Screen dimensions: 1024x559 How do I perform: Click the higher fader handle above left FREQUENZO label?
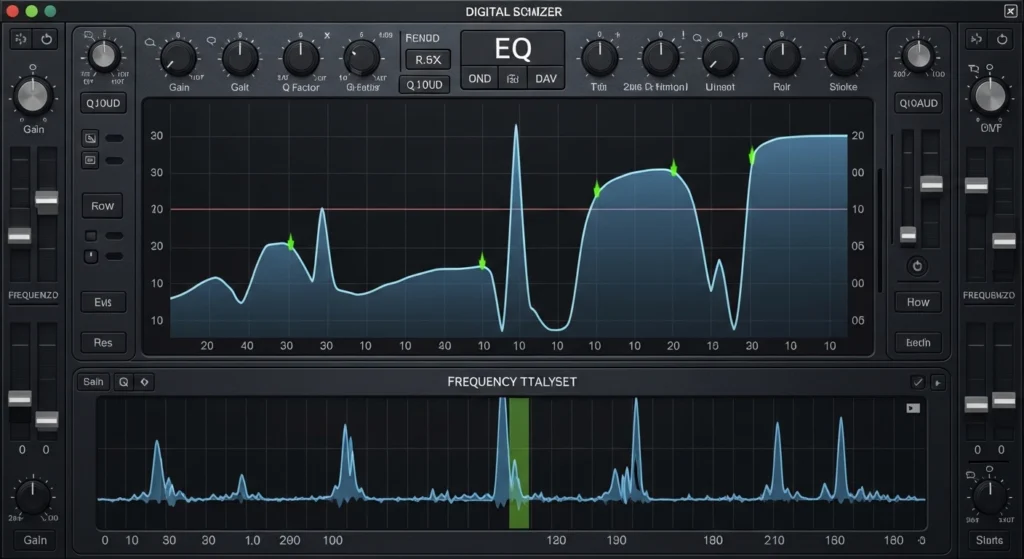(46, 201)
